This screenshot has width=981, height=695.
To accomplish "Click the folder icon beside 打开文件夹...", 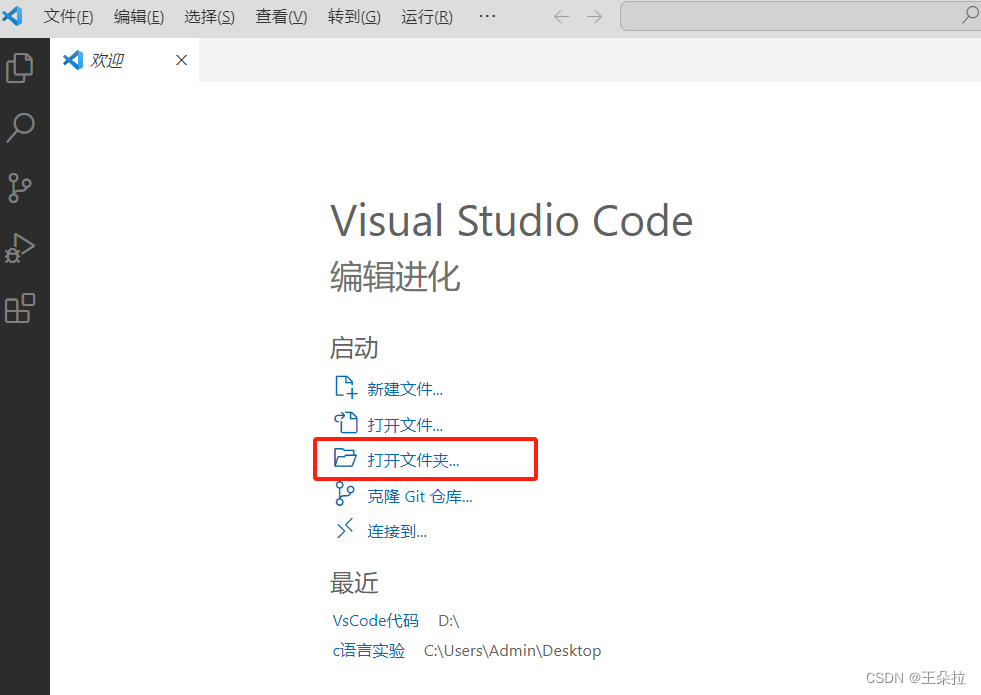I will click(x=345, y=458).
